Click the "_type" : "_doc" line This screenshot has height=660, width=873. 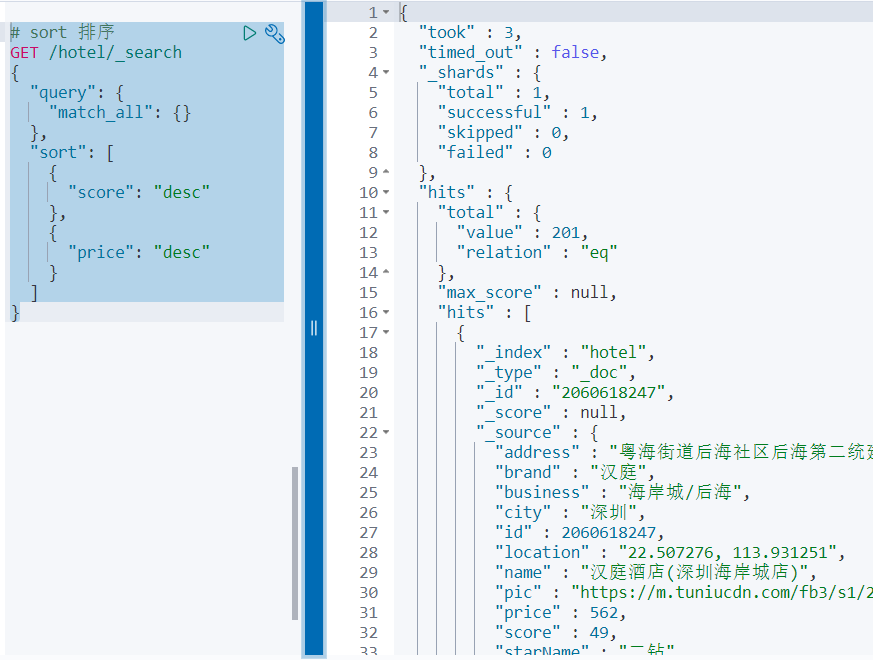pos(556,373)
